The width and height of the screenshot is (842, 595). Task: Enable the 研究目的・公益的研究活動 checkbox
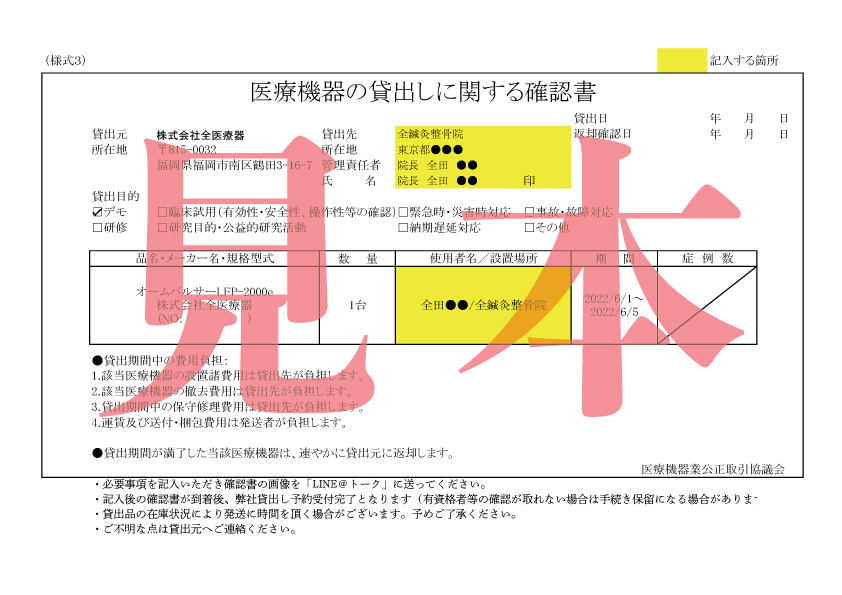click(x=163, y=227)
